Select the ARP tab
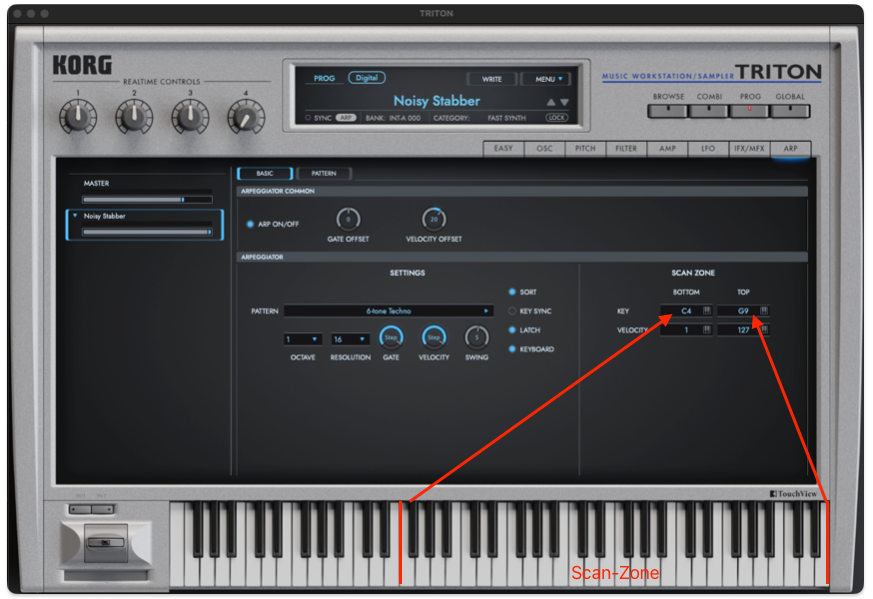The image size is (873, 599). [x=791, y=148]
